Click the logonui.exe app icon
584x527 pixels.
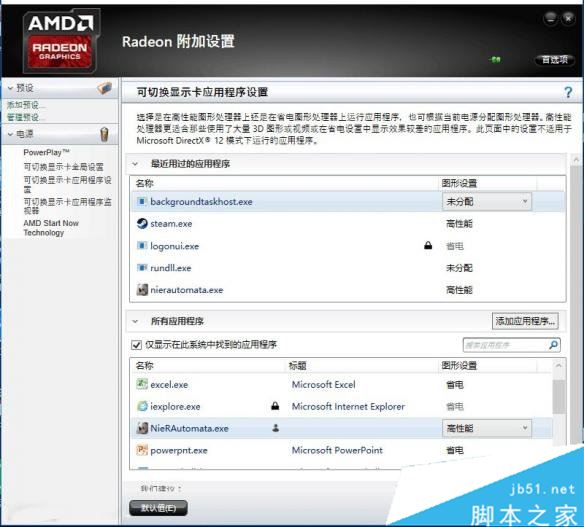click(x=142, y=246)
